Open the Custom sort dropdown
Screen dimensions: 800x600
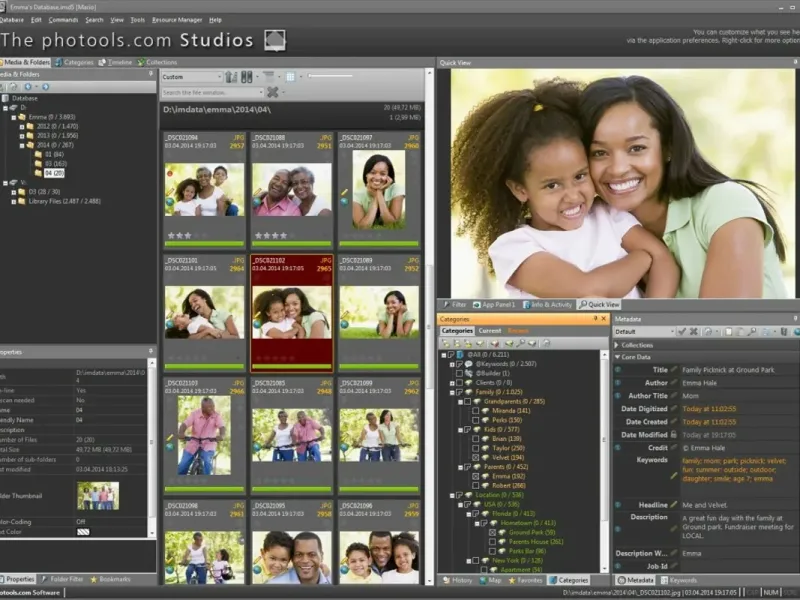pyautogui.click(x=191, y=77)
